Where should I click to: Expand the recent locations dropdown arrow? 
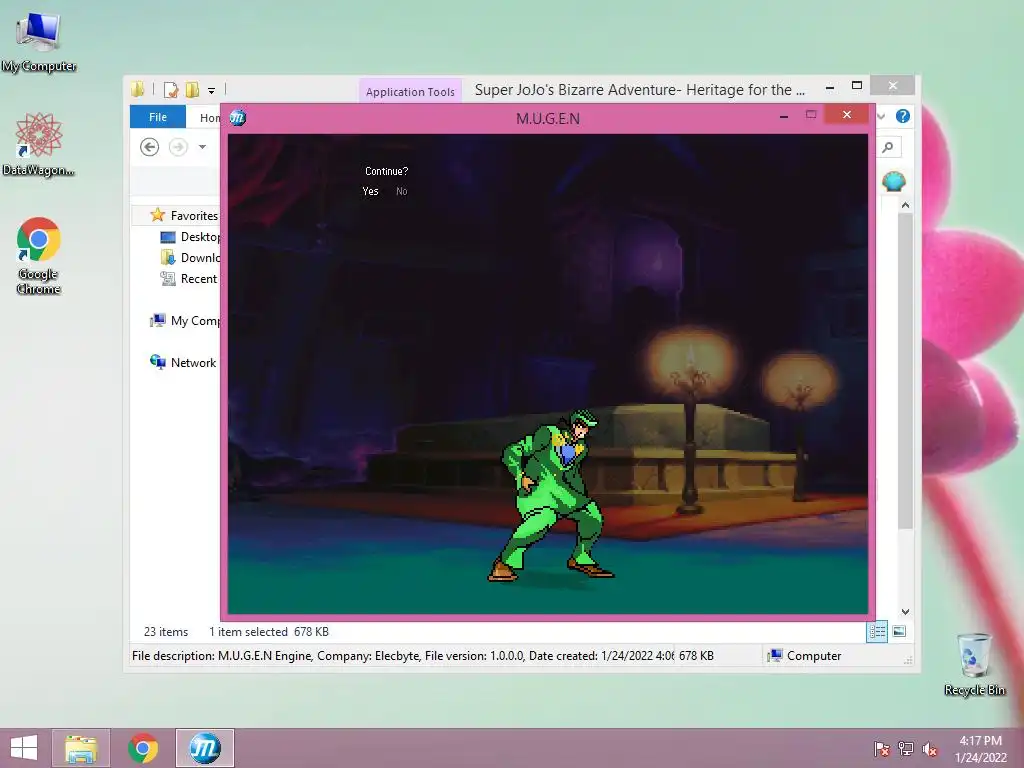tap(202, 147)
